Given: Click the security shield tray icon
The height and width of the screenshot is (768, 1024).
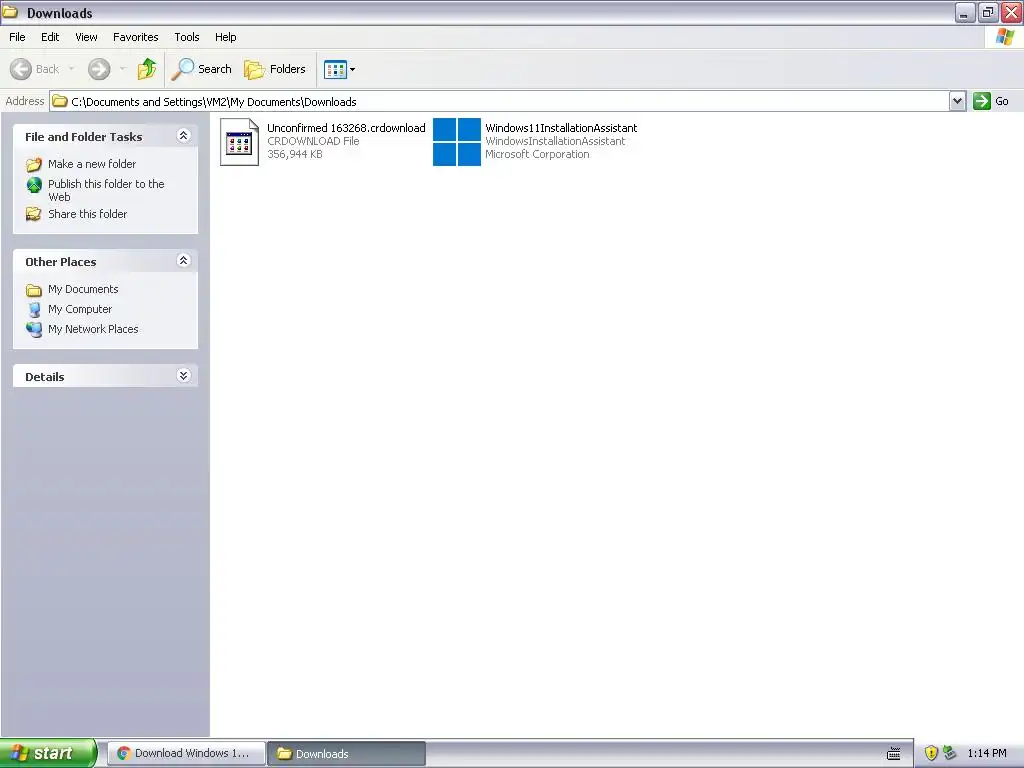Looking at the screenshot, I should (931, 754).
